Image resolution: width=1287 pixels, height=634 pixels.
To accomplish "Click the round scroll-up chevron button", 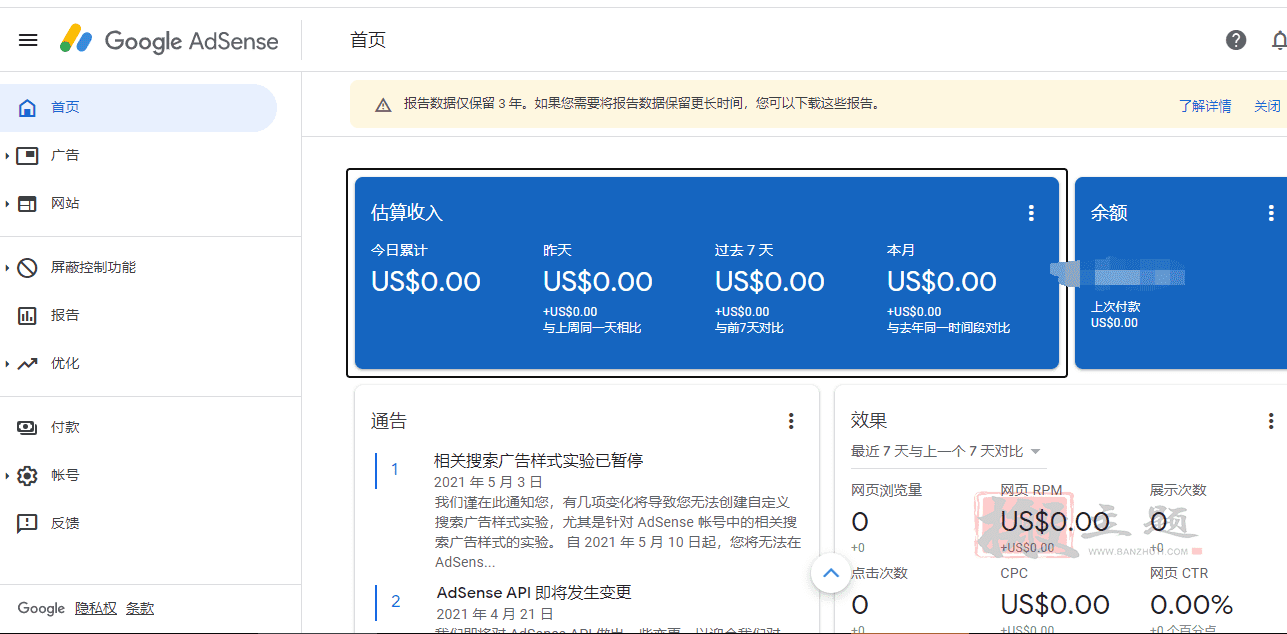I will pos(830,573).
